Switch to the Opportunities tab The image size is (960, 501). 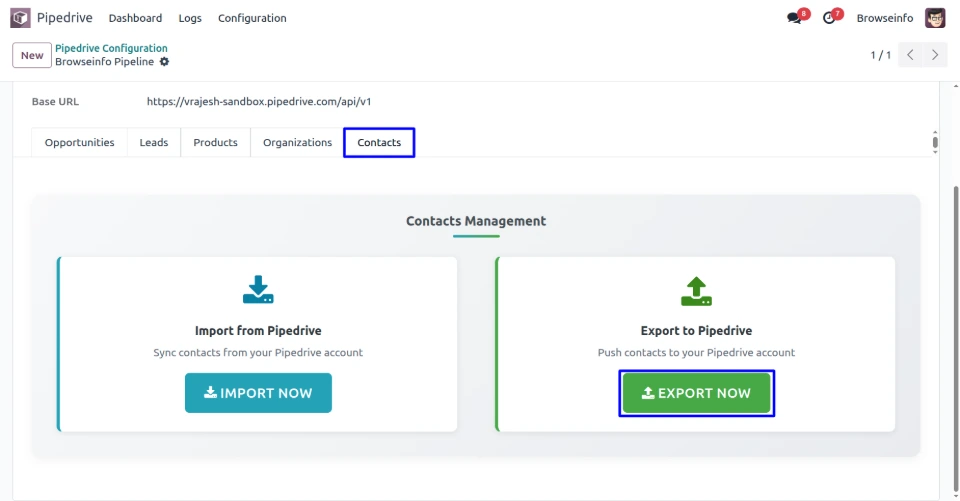click(80, 143)
